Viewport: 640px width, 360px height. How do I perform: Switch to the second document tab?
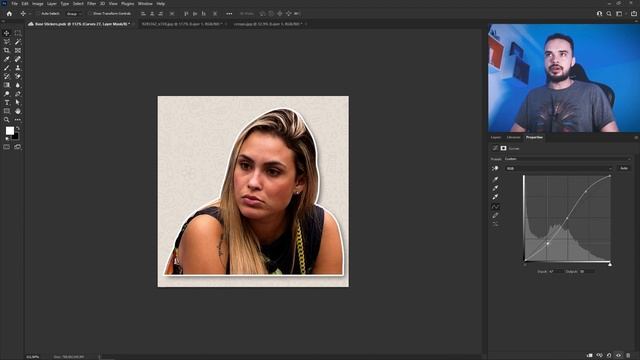pyautogui.click(x=181, y=24)
